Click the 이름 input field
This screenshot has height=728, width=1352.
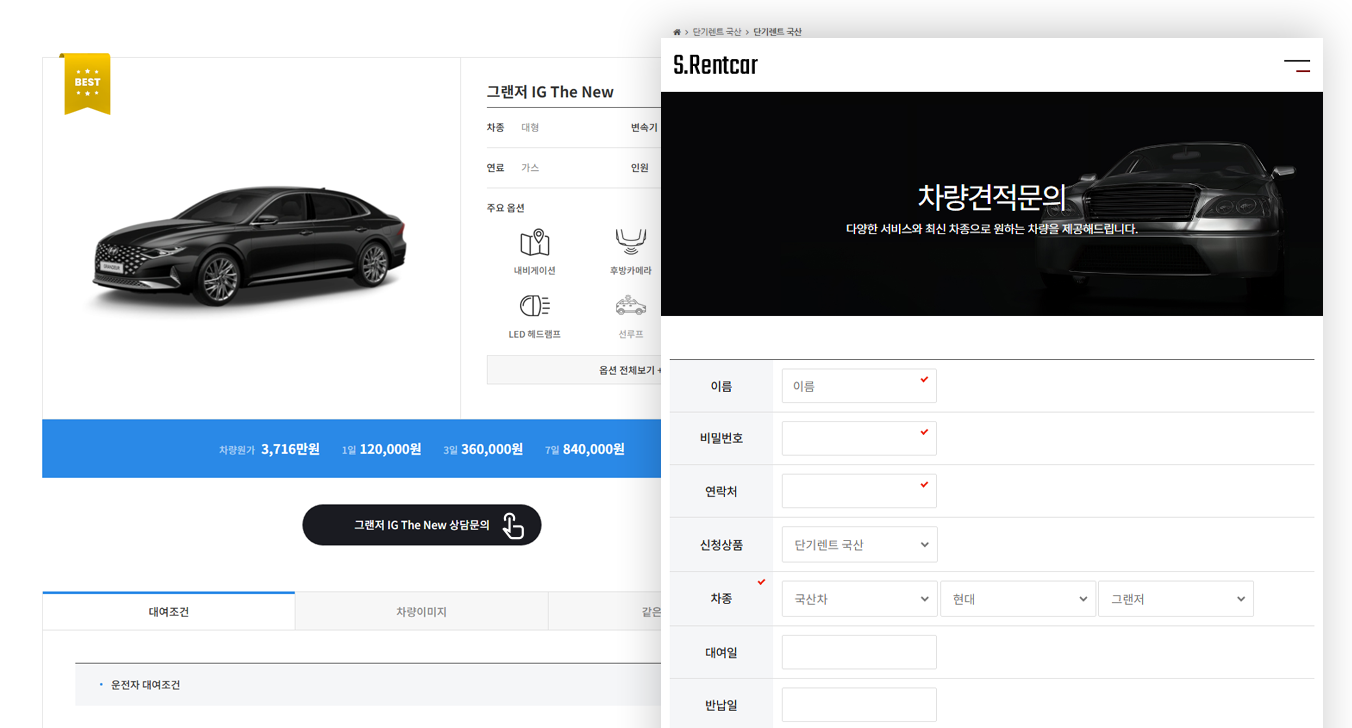click(x=859, y=386)
